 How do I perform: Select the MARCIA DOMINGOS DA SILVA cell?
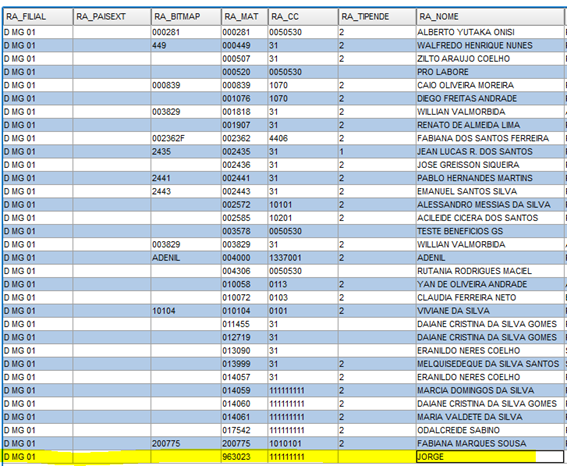[490, 390]
